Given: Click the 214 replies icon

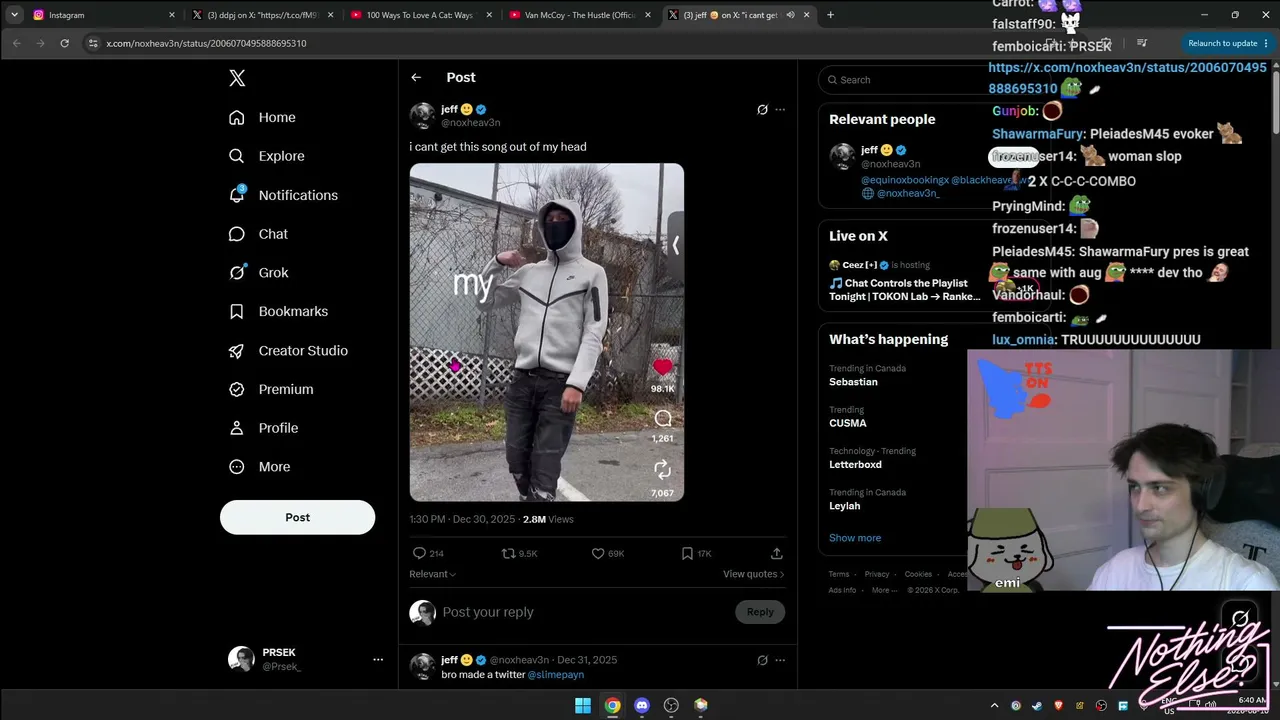Looking at the screenshot, I should [419, 553].
